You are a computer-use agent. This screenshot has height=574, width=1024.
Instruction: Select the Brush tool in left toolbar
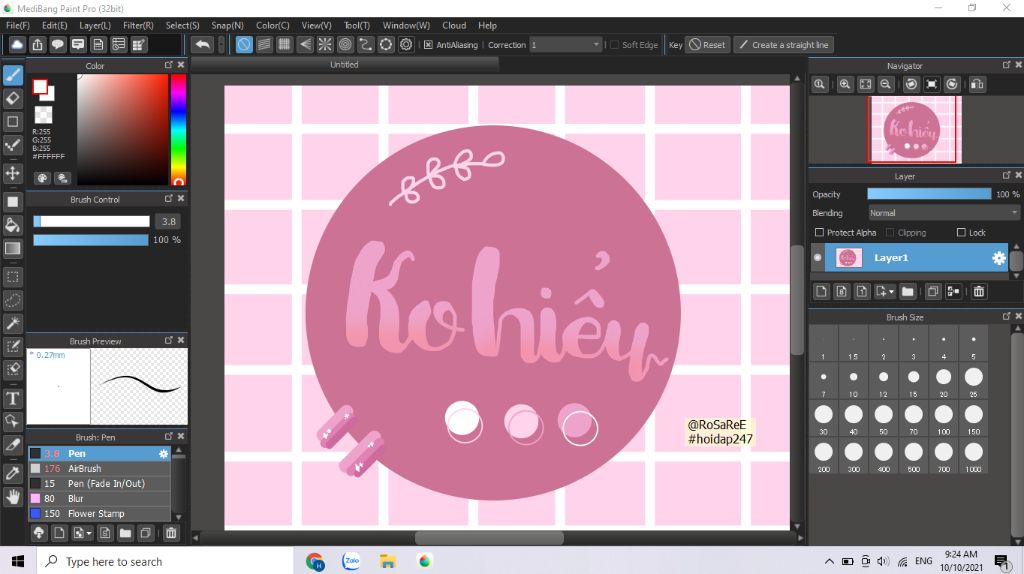point(12,75)
